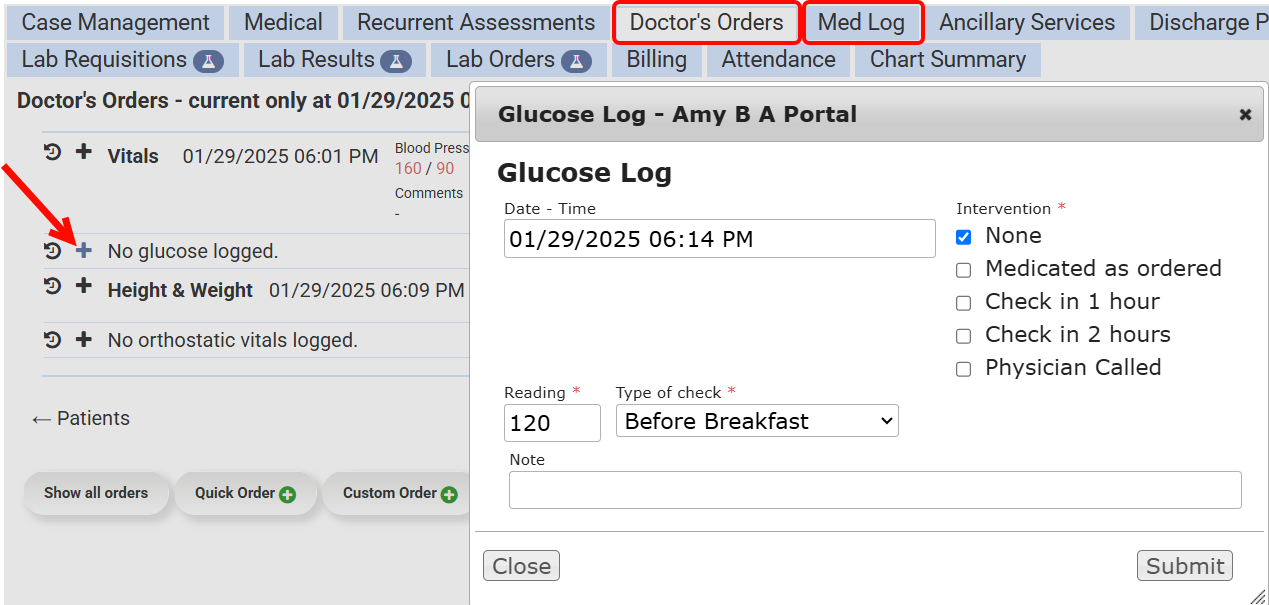Tick the Check in 1 hour checkbox
Image resolution: width=1269 pixels, height=605 pixels.
click(x=963, y=303)
